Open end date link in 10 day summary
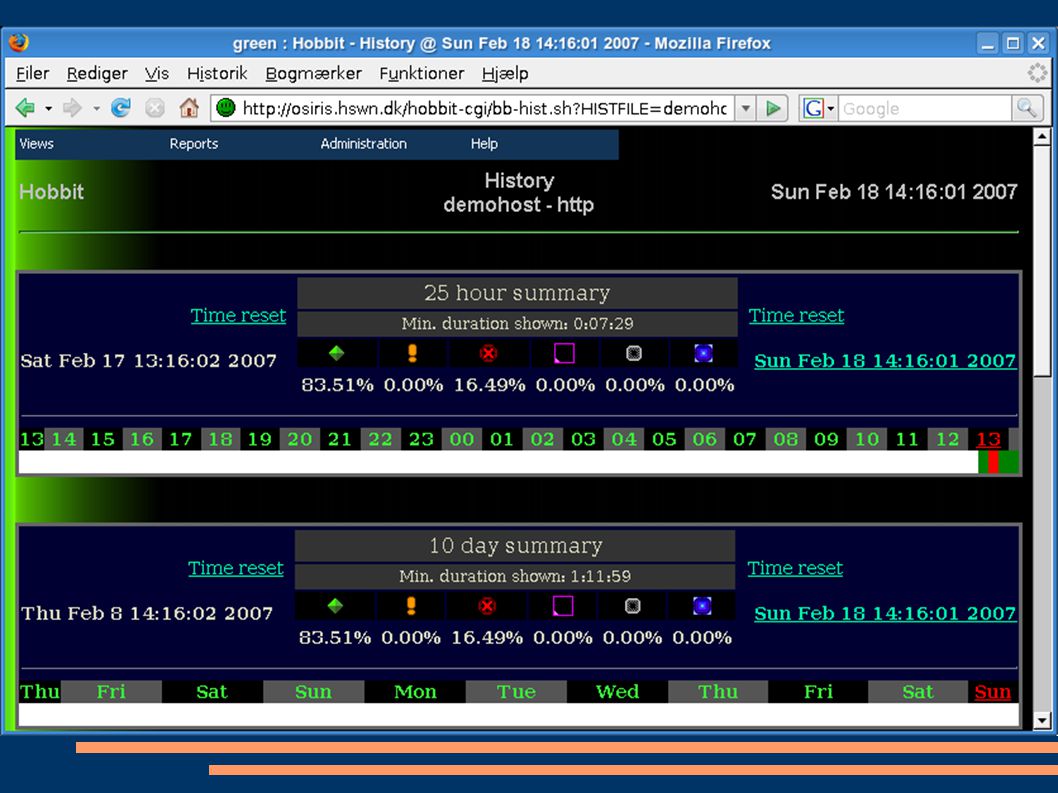 coord(885,613)
